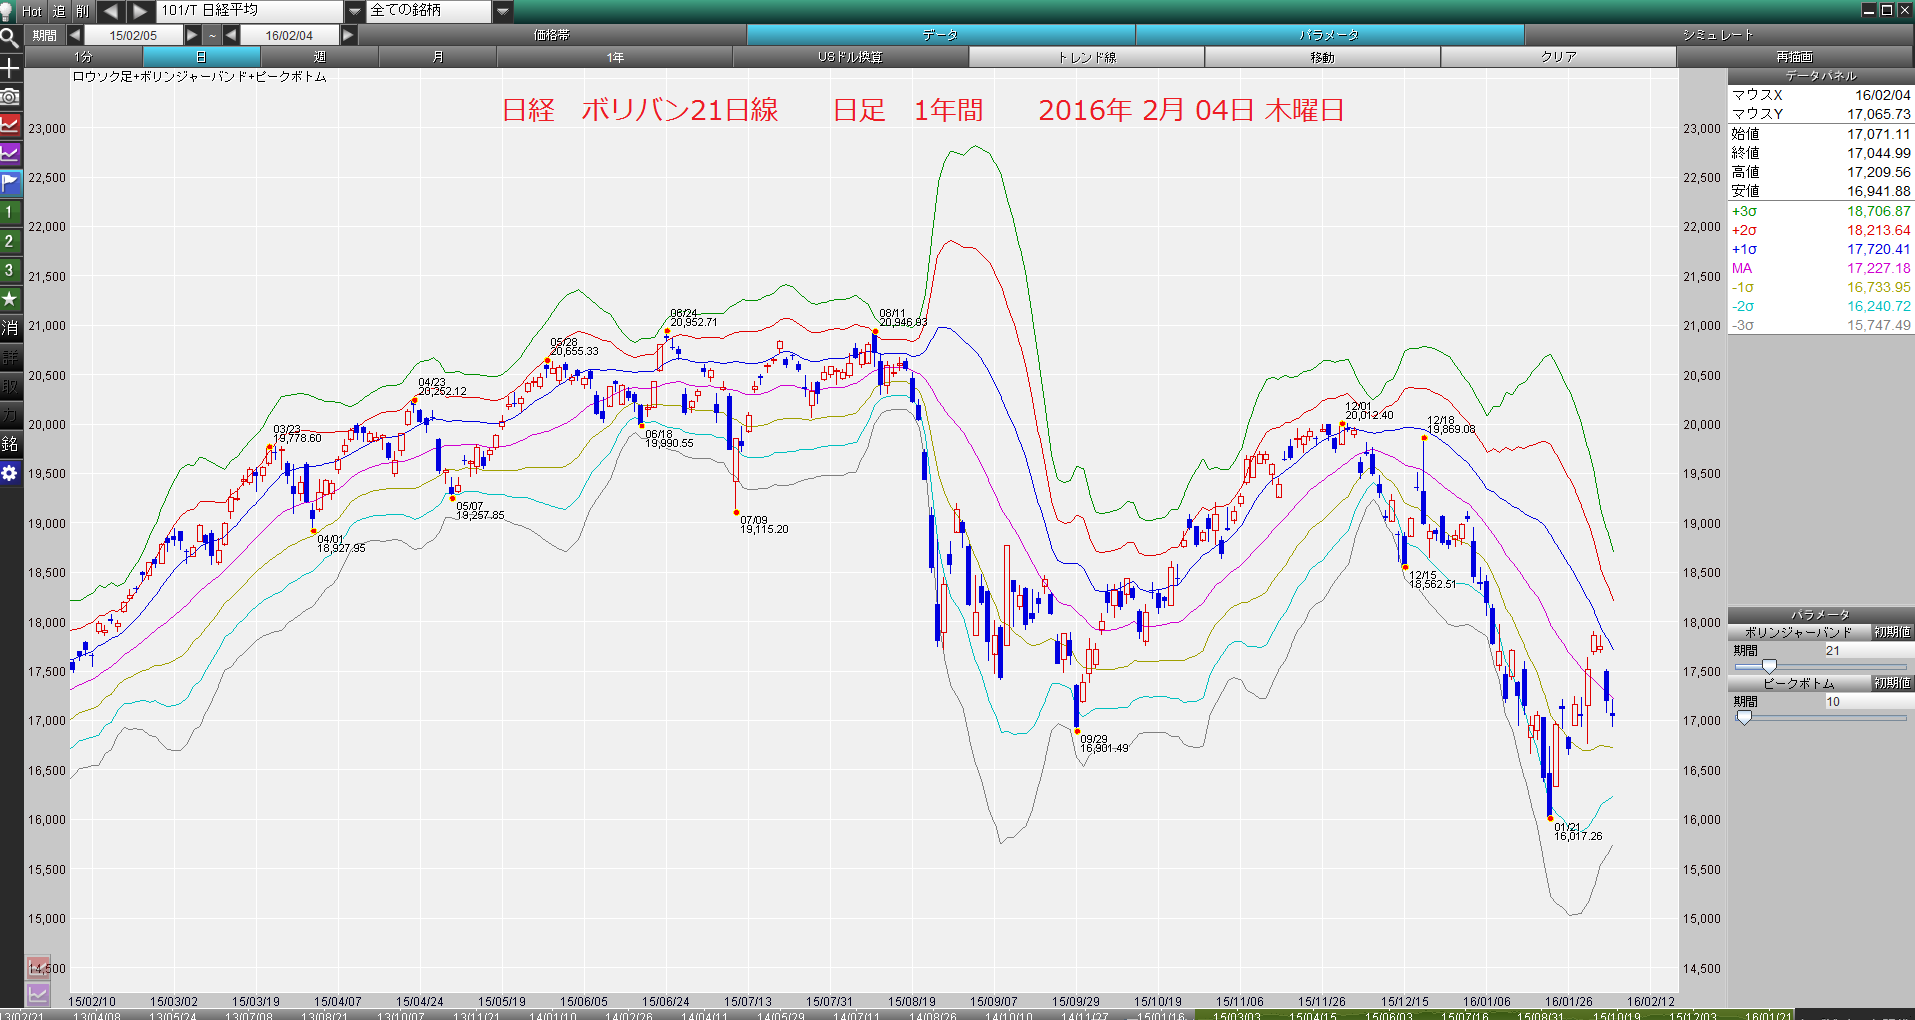Click the green preset 3 button

[x=10, y=270]
